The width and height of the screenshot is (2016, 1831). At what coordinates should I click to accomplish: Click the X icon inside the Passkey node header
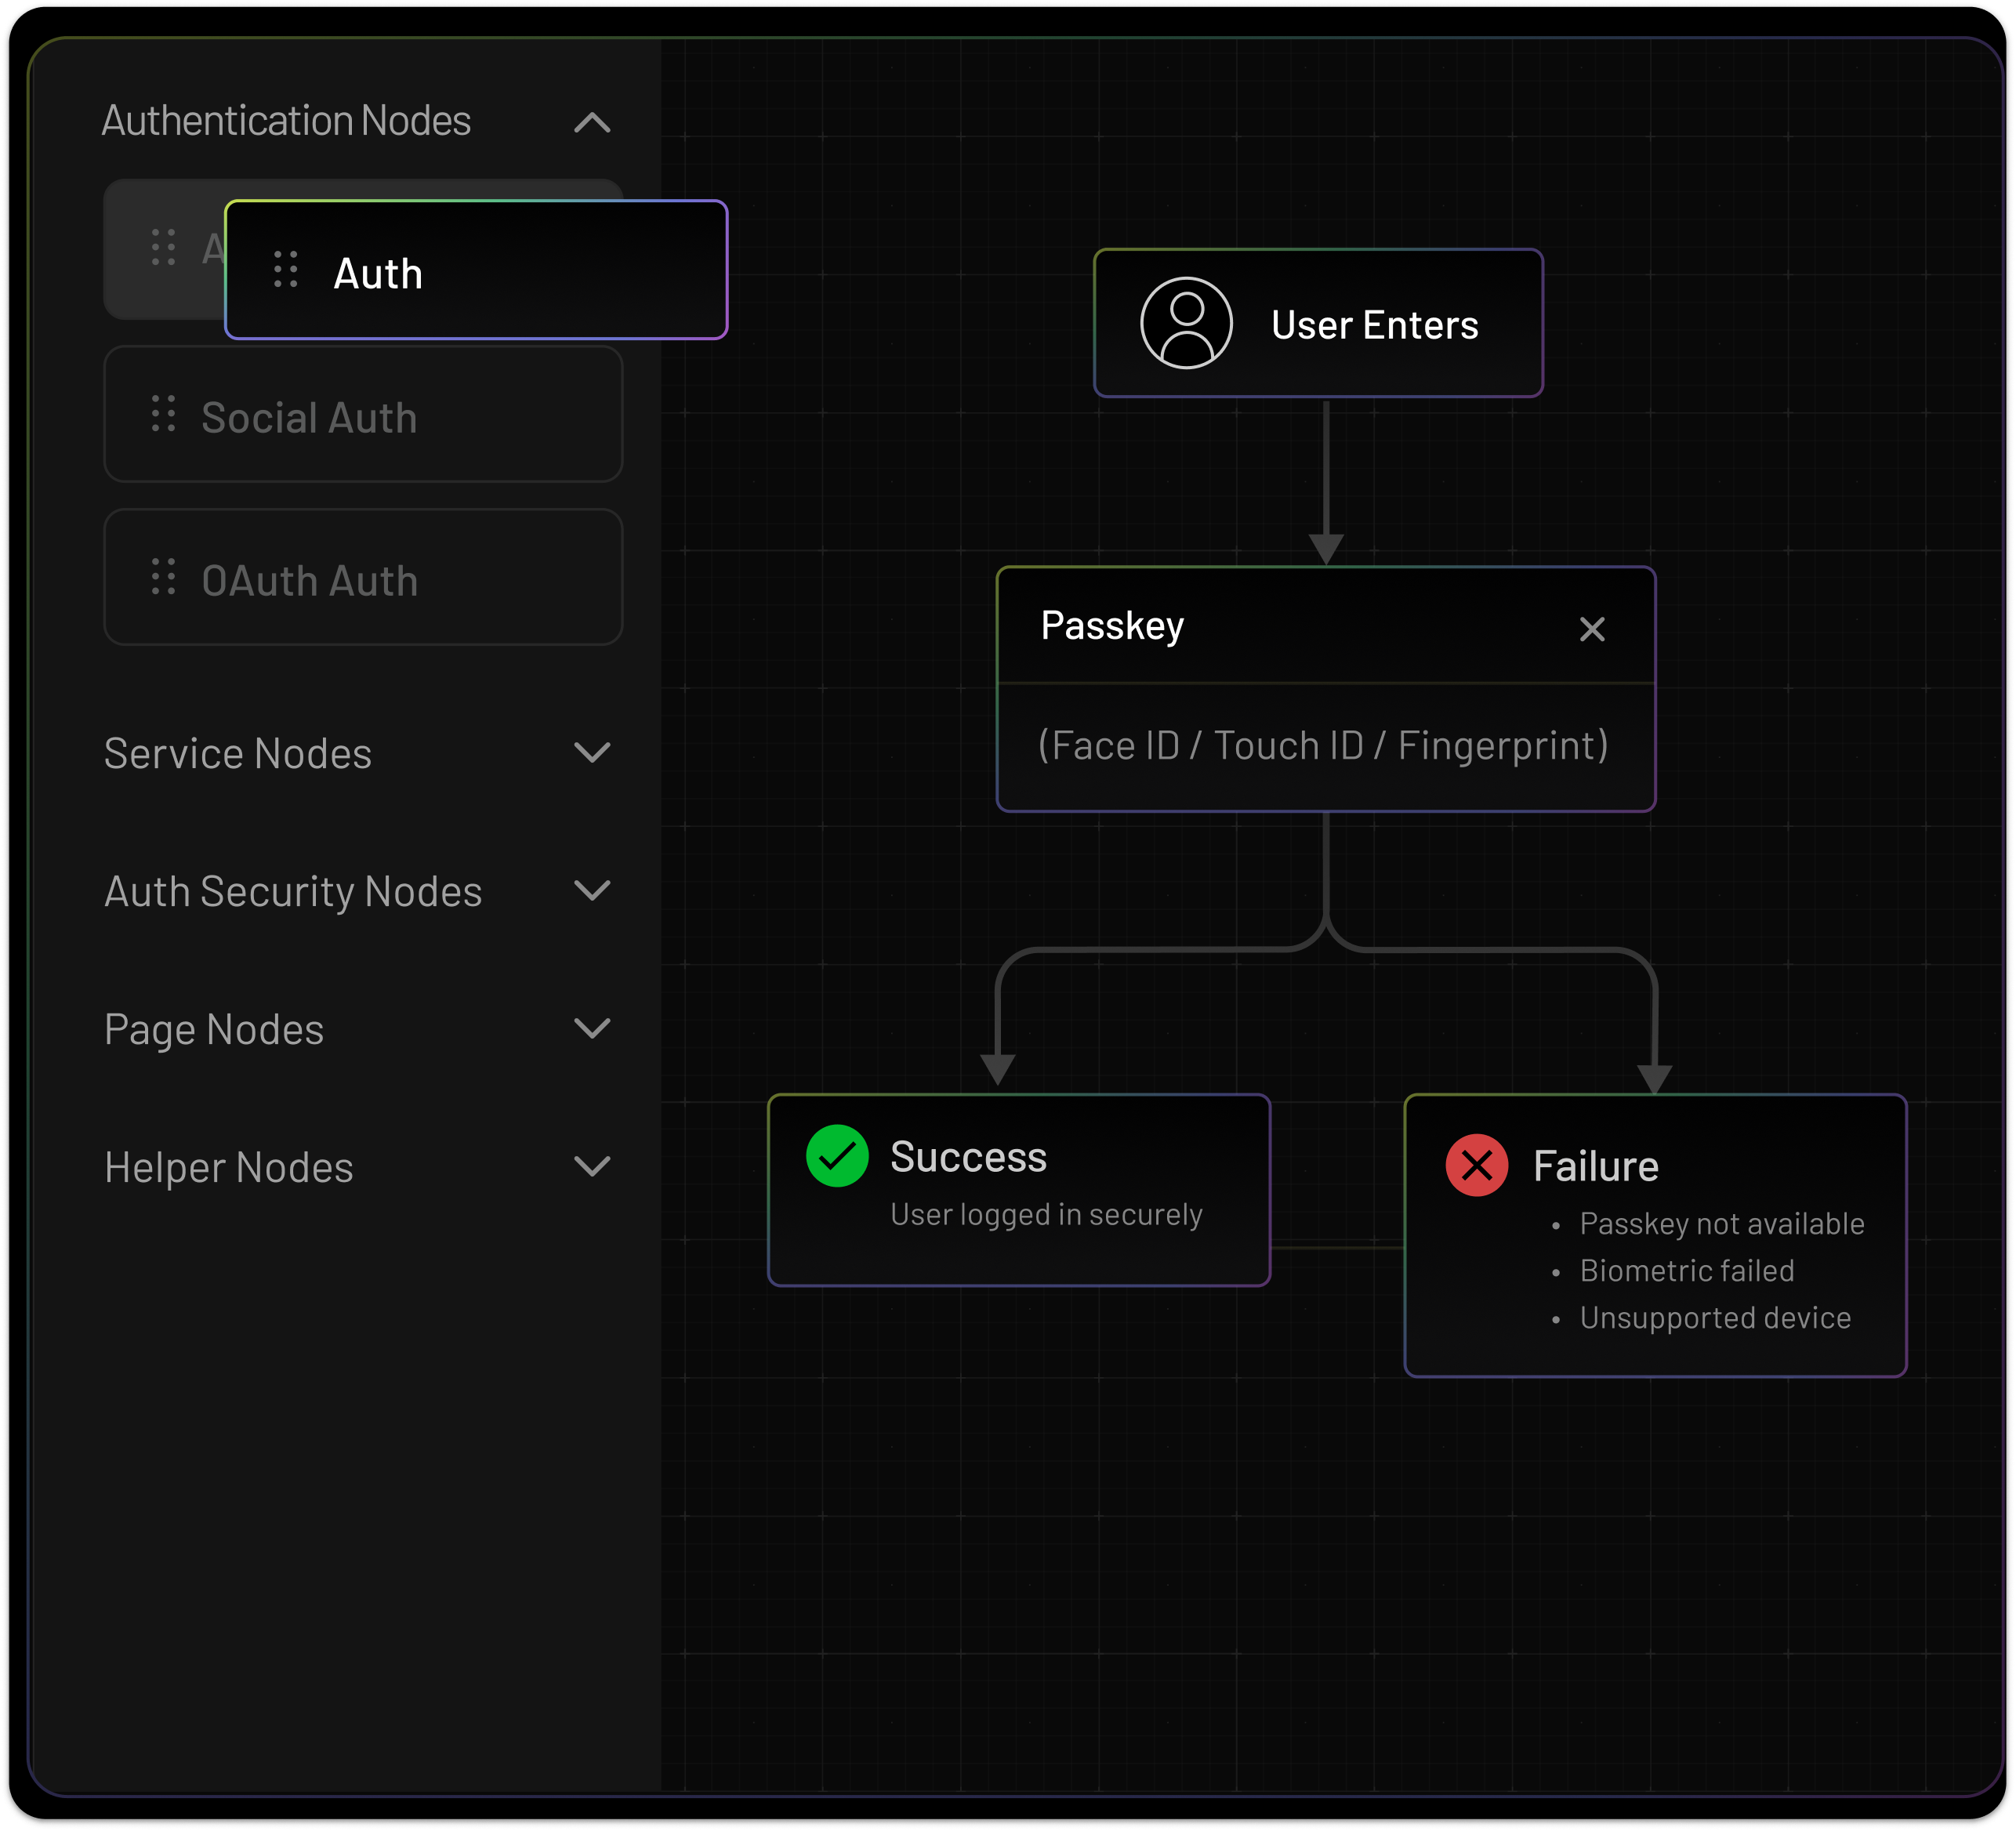pos(1592,629)
